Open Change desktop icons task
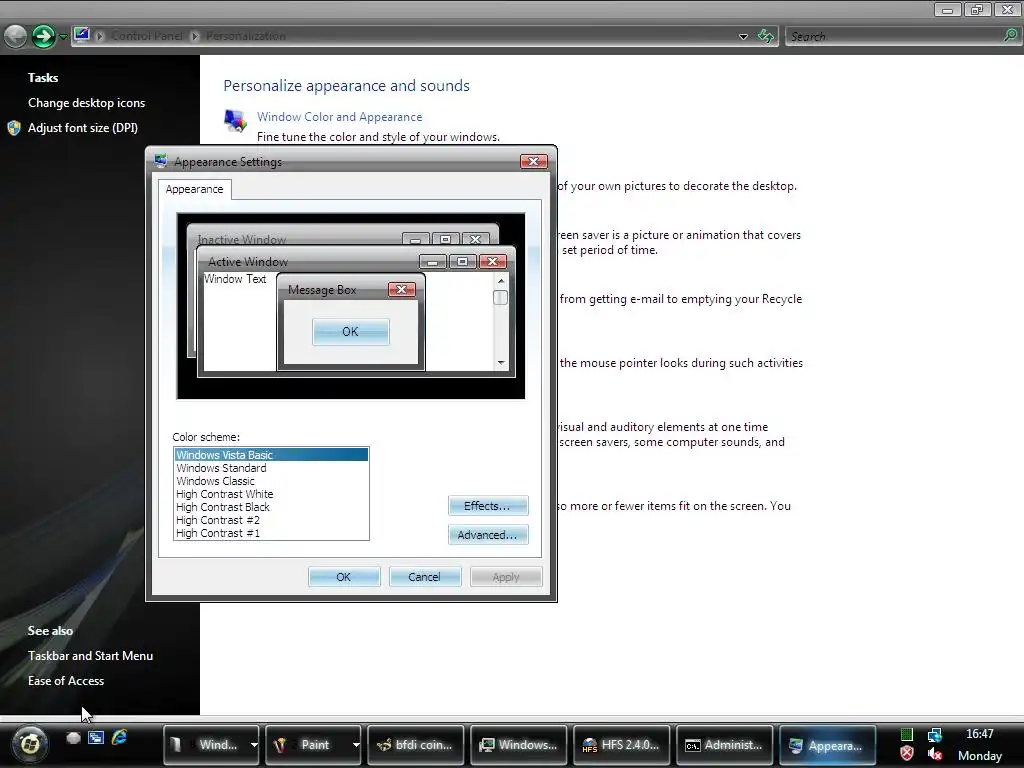Screen dimensions: 1024x768 (x=86, y=103)
